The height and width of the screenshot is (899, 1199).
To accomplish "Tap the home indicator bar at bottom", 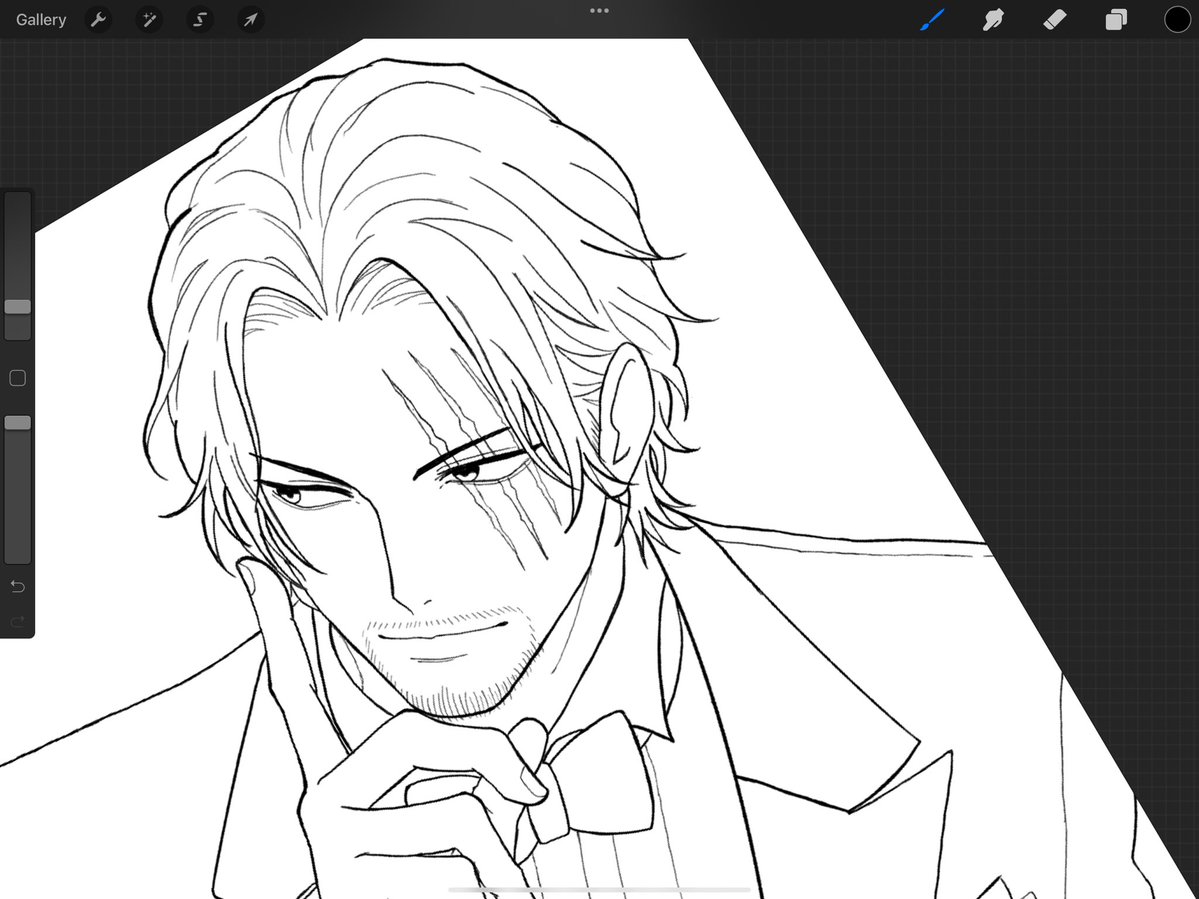I will pos(600,890).
